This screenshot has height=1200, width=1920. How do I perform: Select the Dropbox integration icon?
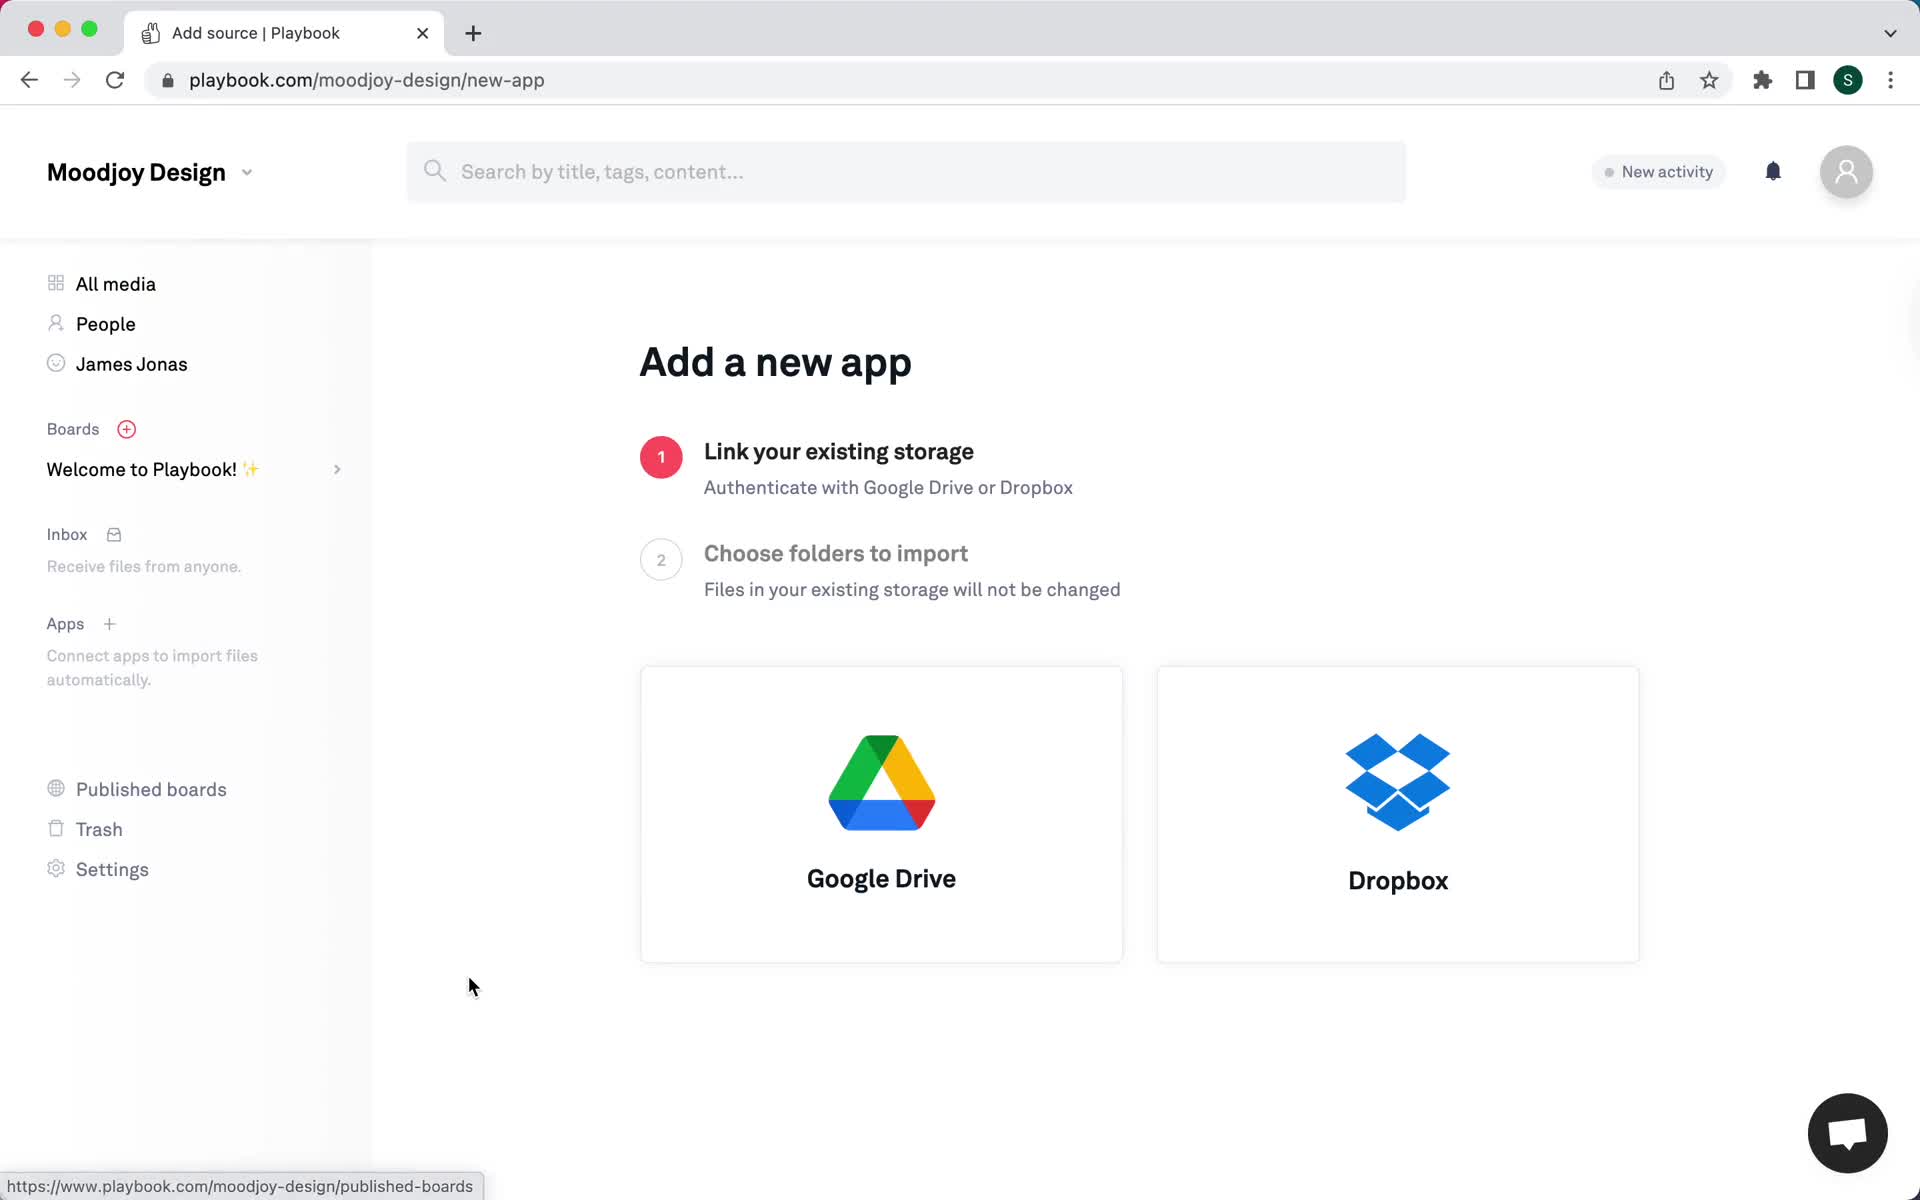click(x=1397, y=781)
